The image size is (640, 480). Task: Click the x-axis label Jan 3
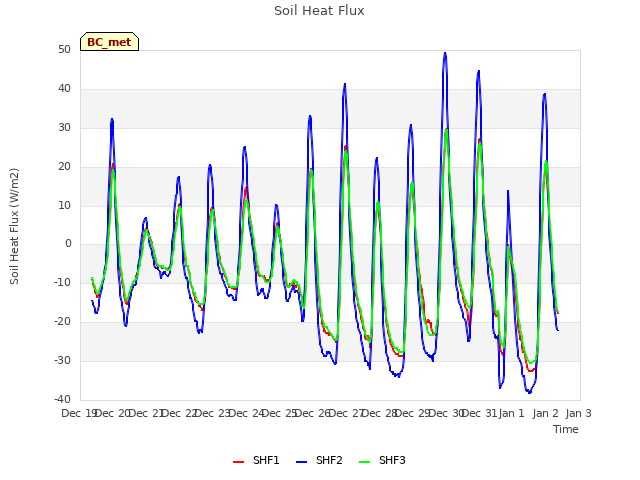coord(578,413)
